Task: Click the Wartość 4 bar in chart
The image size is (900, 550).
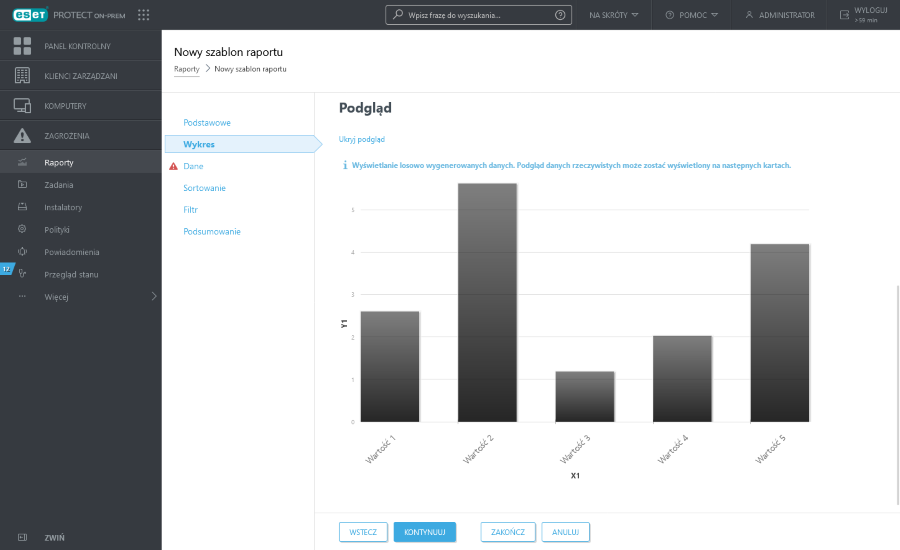Action: (x=682, y=379)
